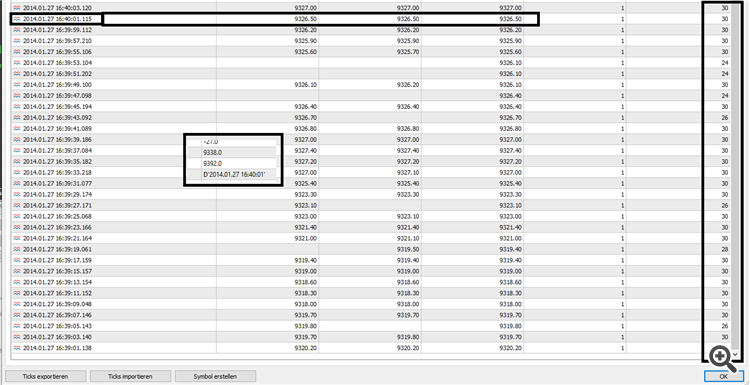Screen dimensions: 750x385
Task: Click the 9327.10 price cell
Action: (408, 173)
